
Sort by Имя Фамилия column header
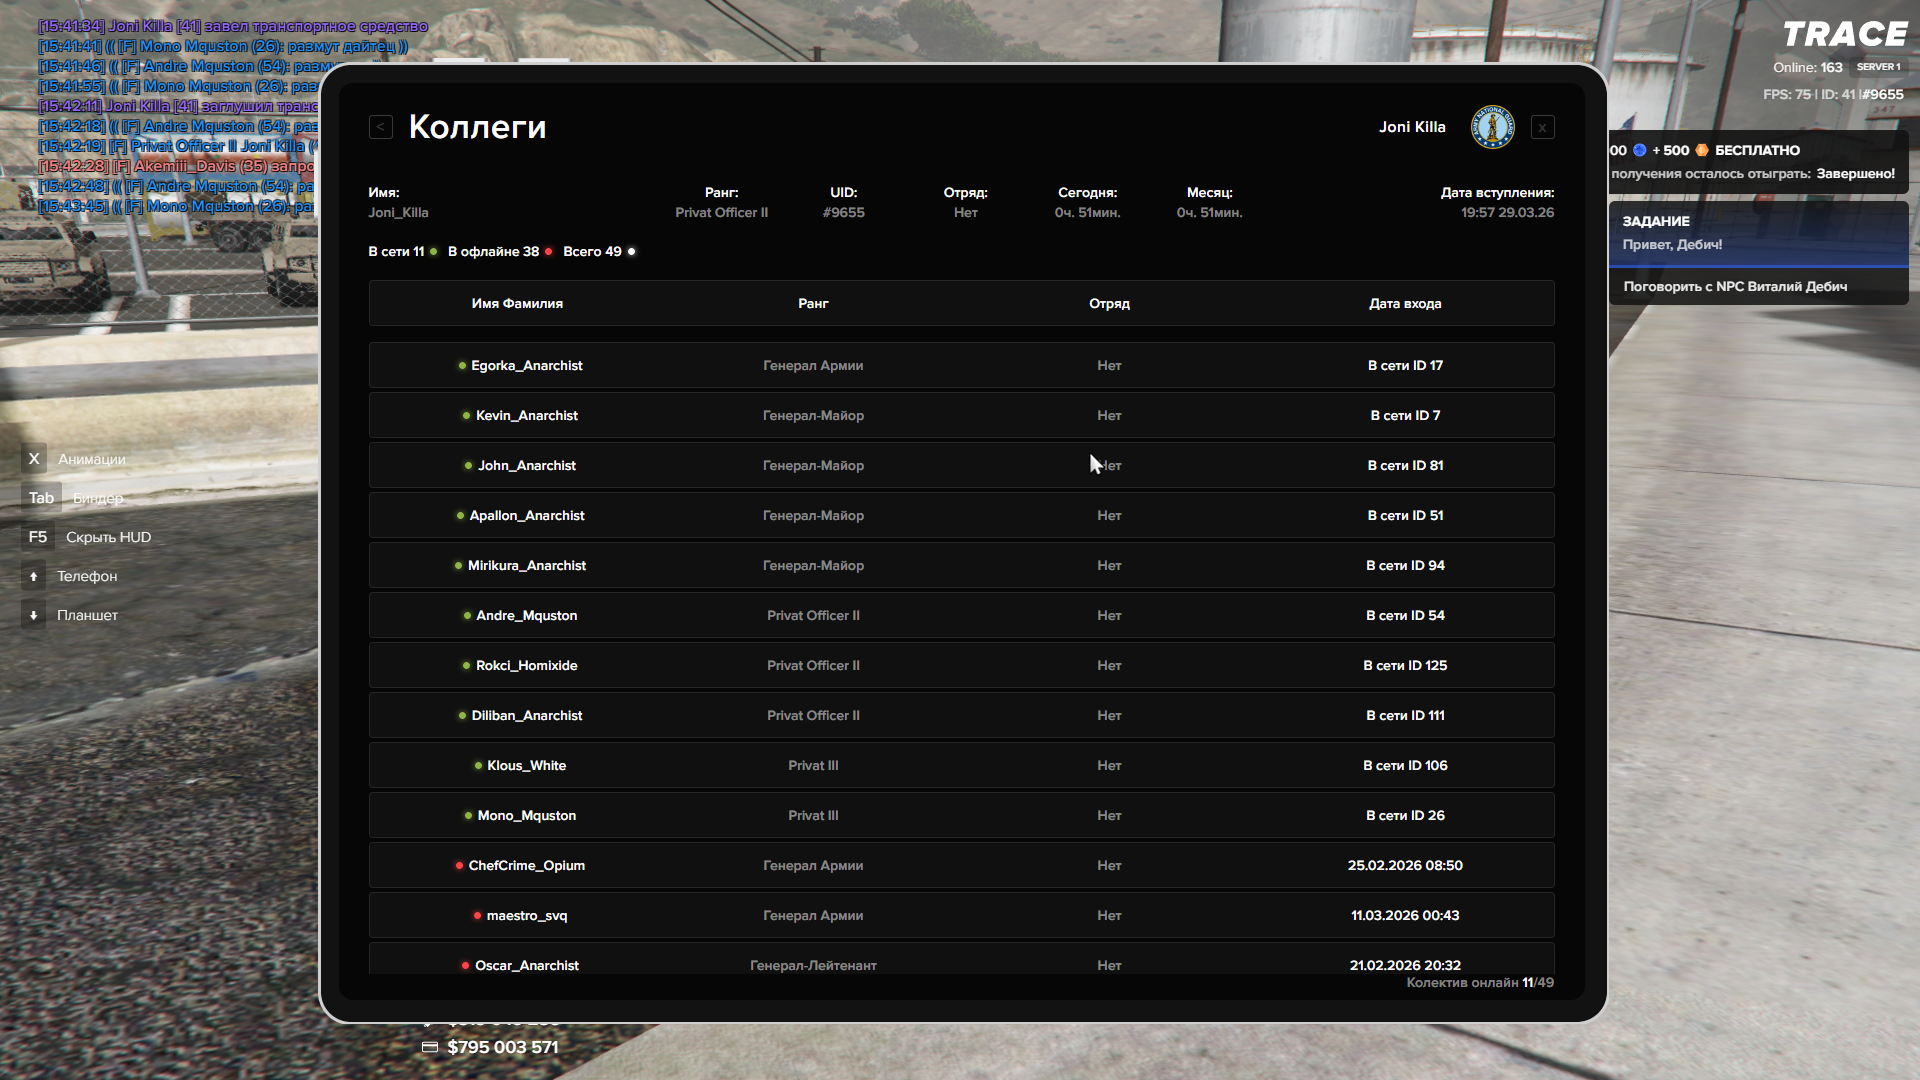(517, 304)
